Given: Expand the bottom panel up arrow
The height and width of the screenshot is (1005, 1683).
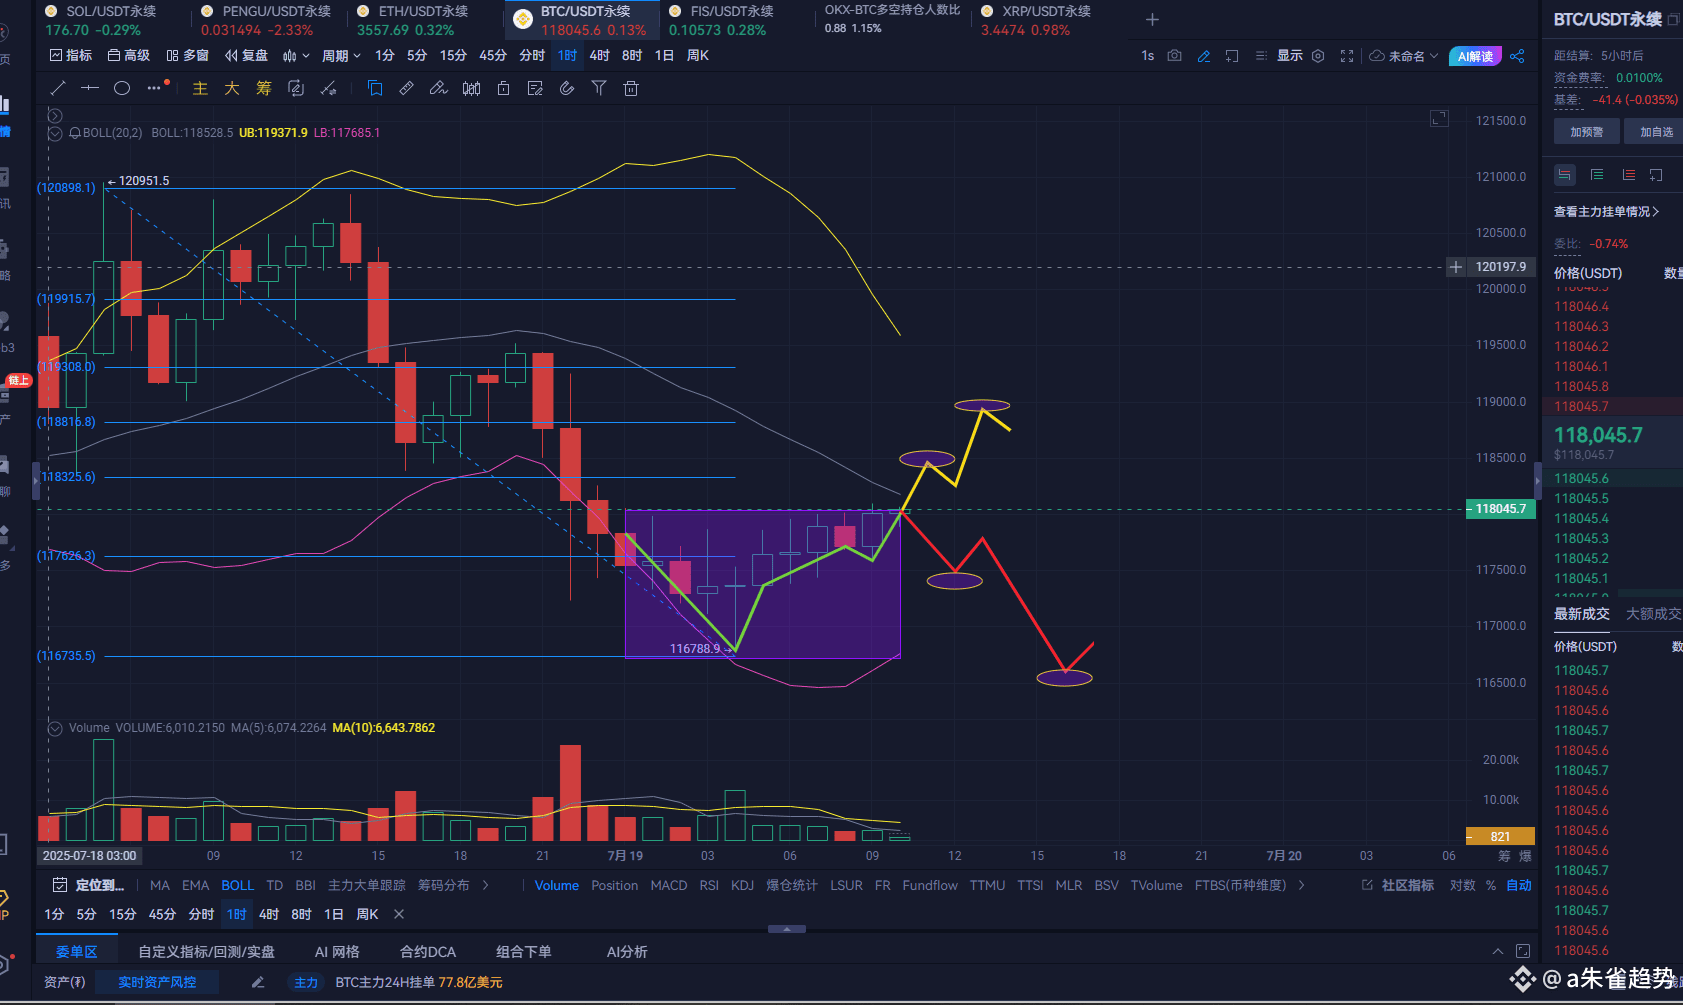Looking at the screenshot, I should coord(1497,951).
